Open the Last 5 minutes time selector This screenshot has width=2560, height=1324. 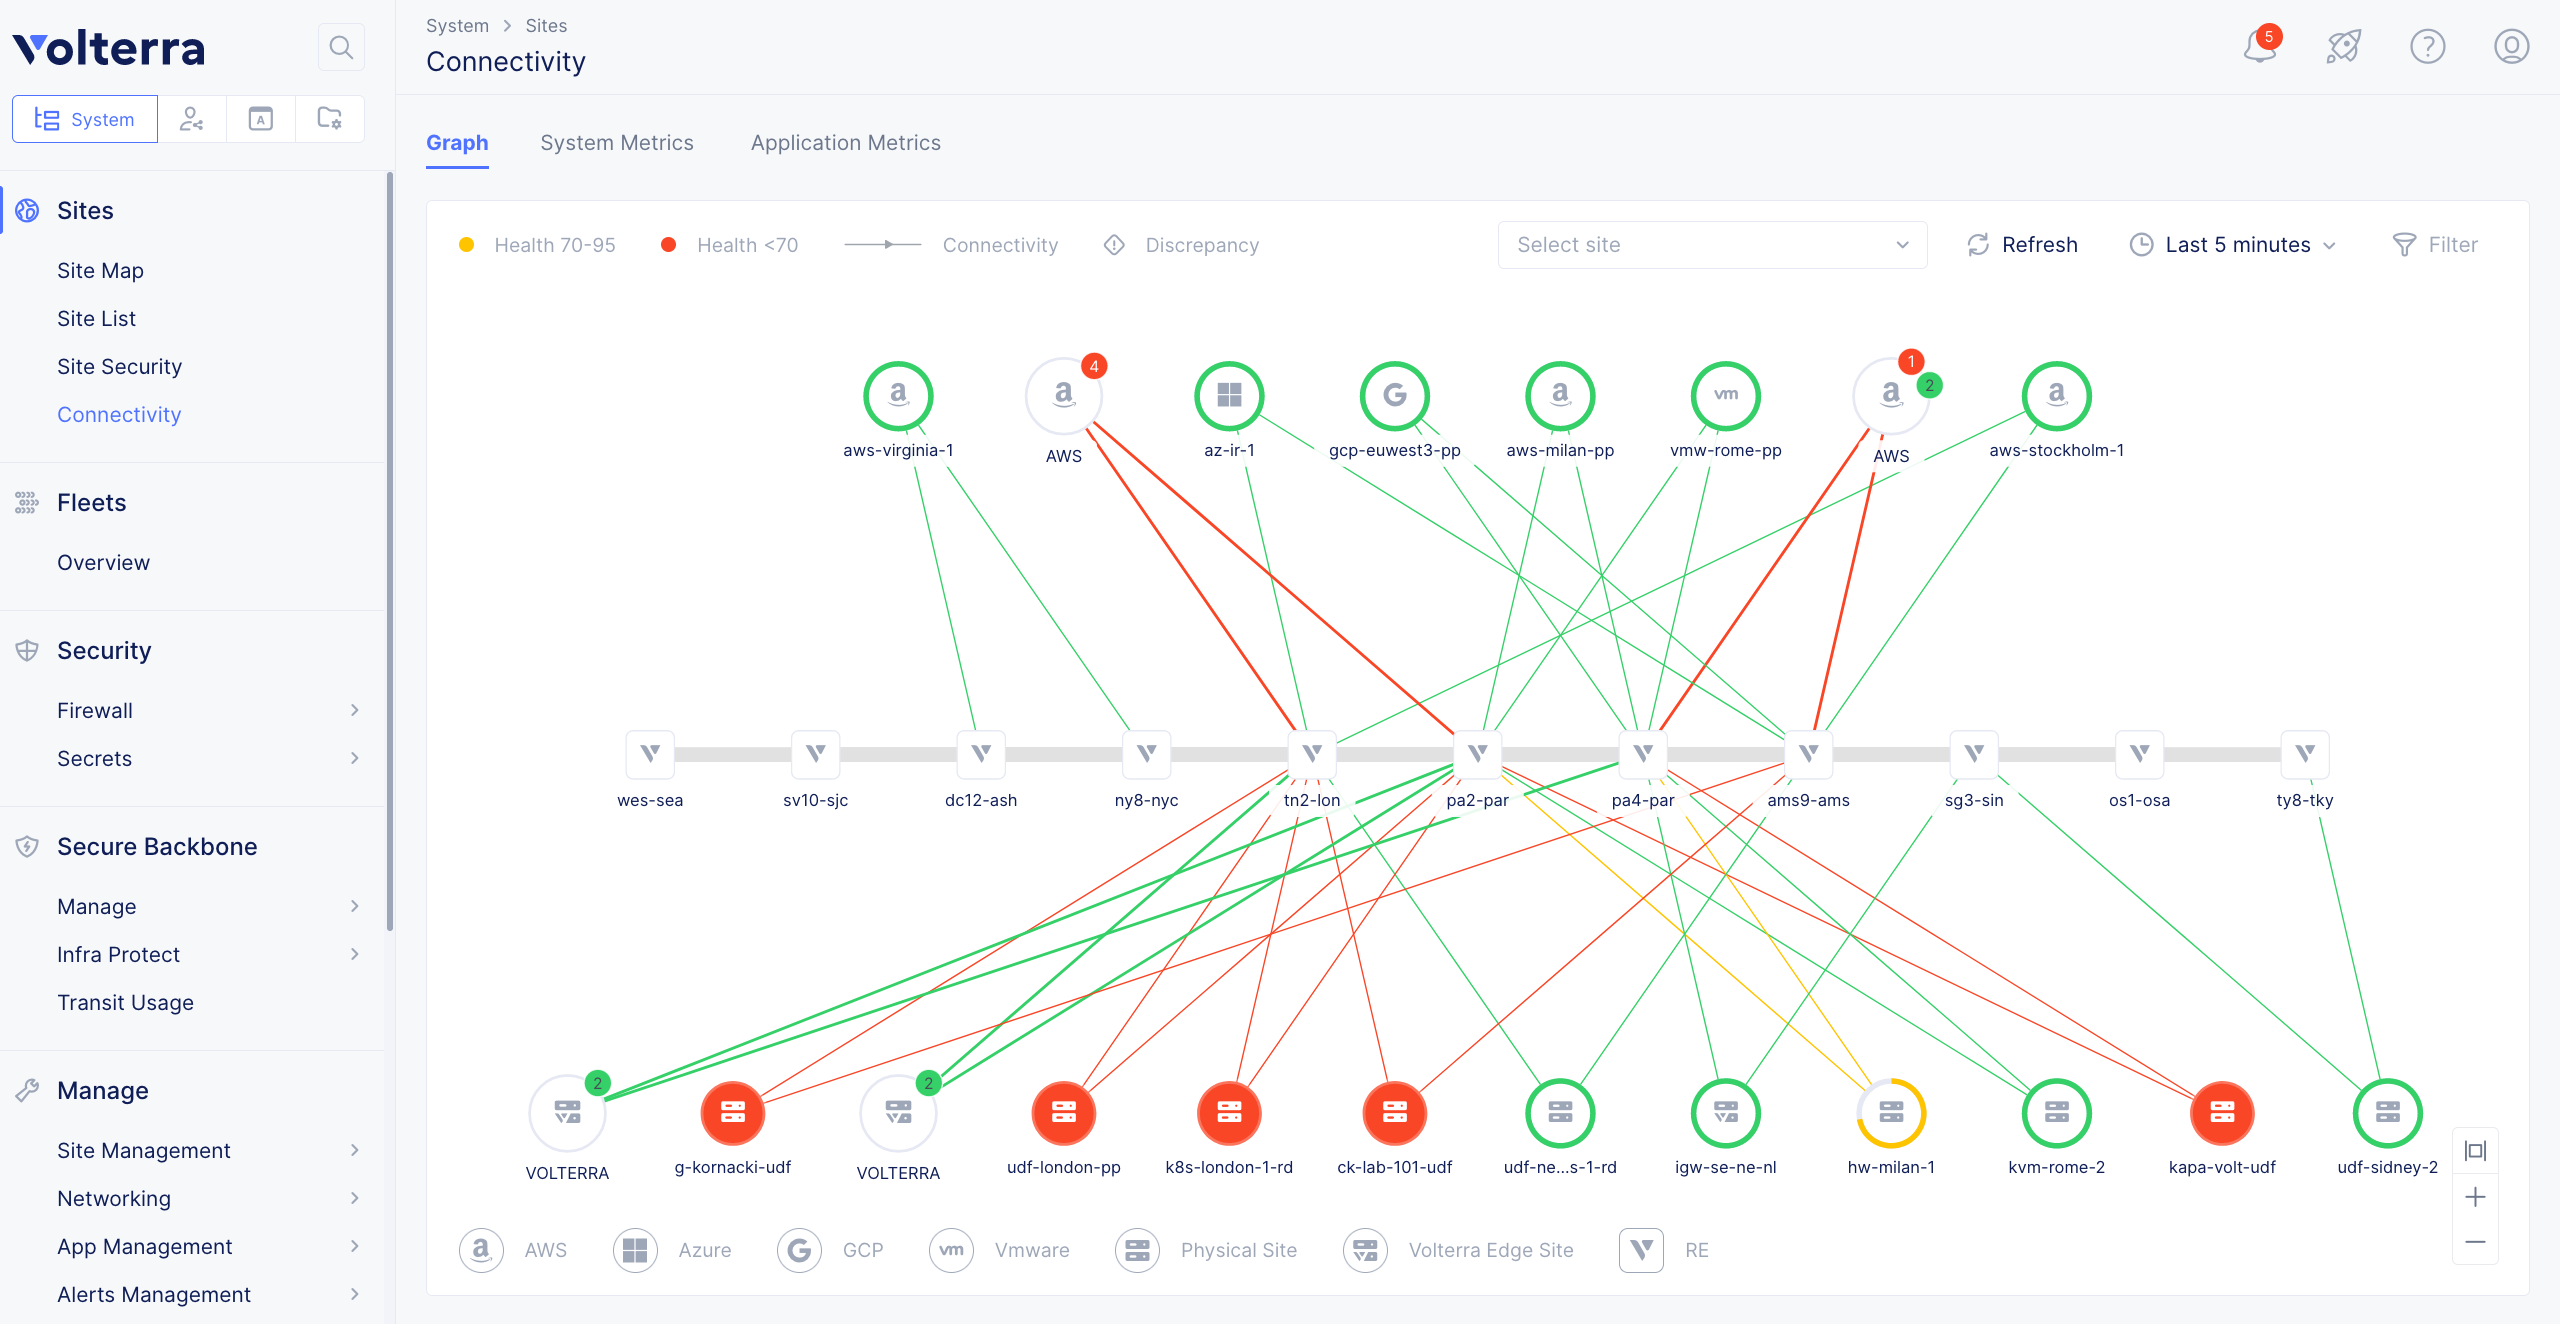pos(2232,245)
